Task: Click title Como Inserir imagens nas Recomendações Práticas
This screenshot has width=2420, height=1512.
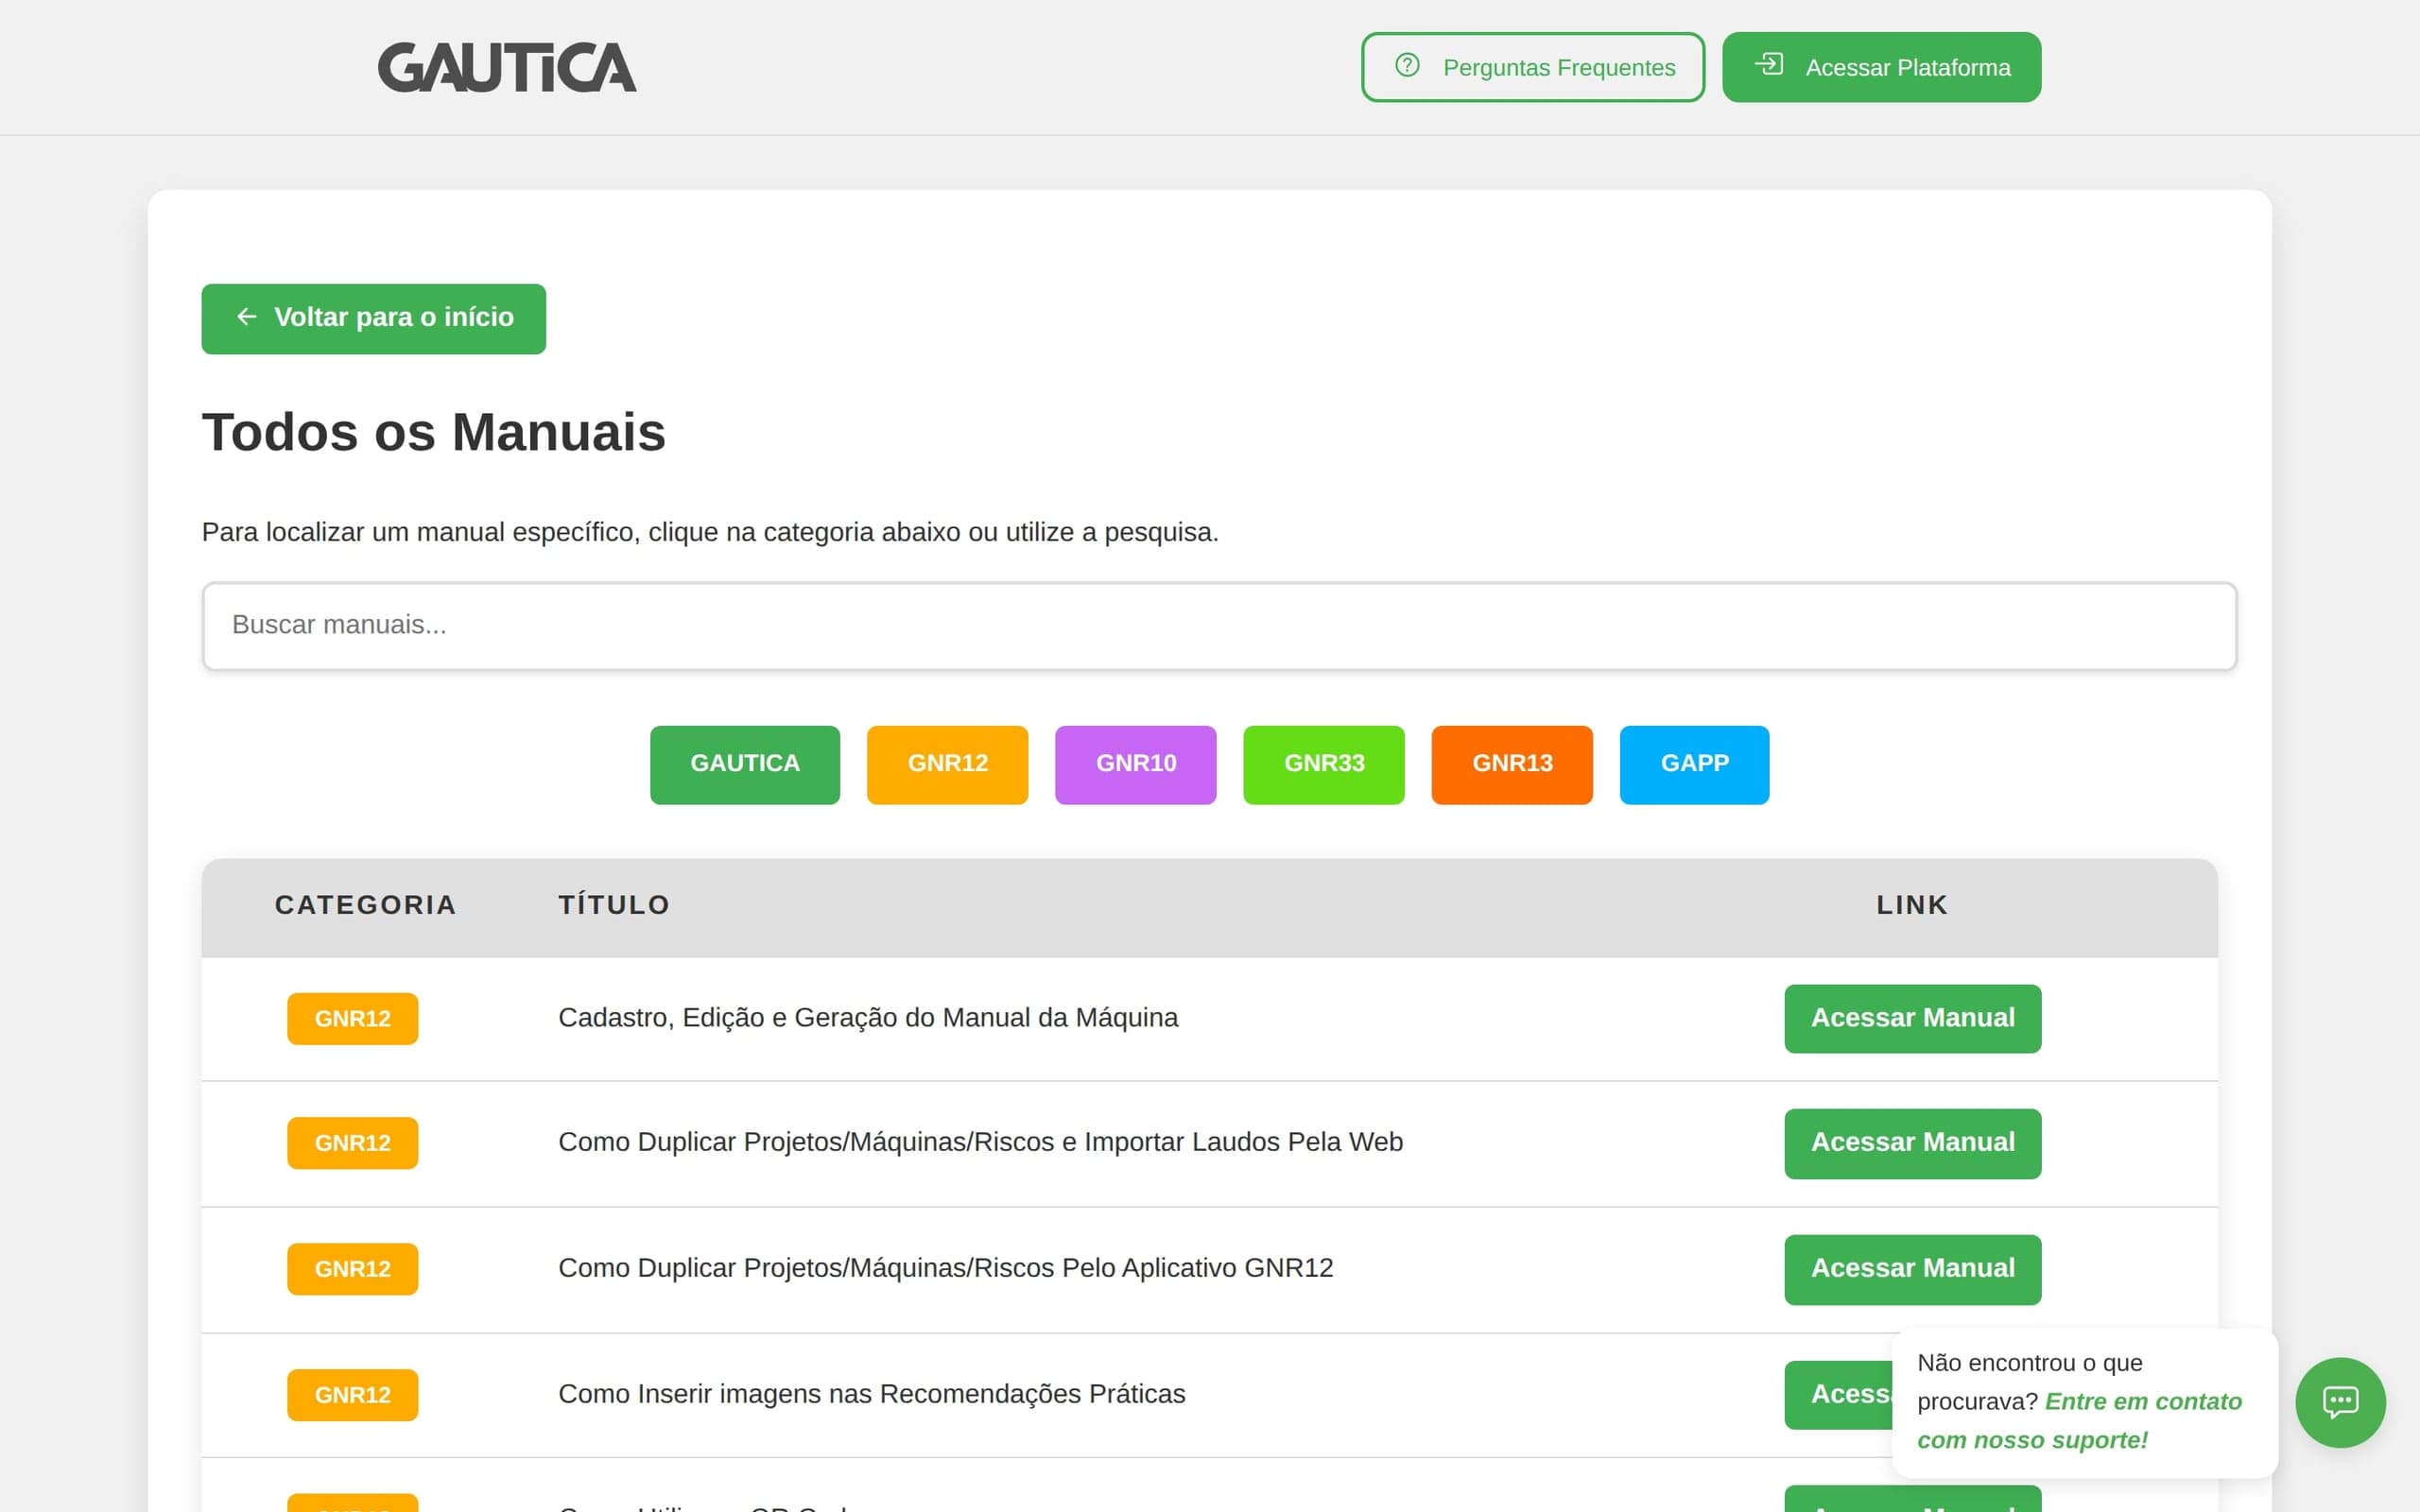Action: pyautogui.click(x=871, y=1394)
